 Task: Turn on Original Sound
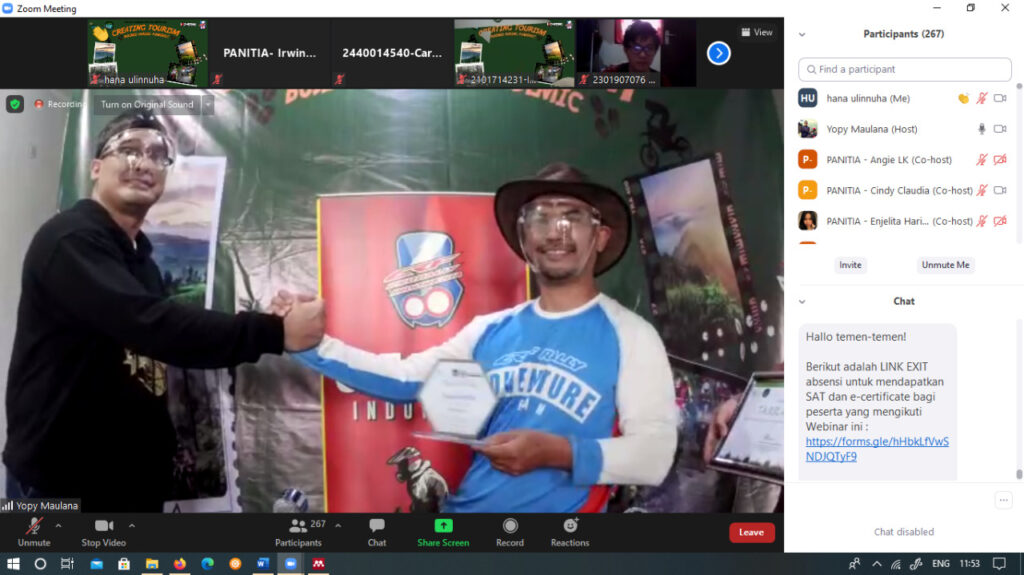(147, 104)
